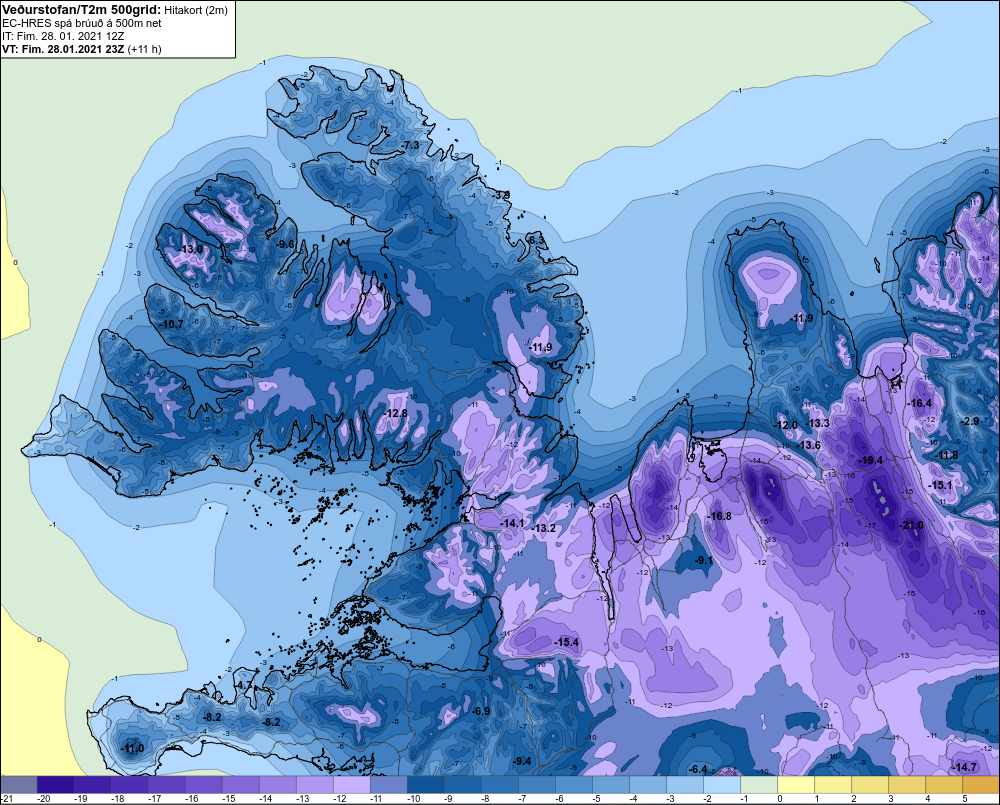The width and height of the screenshot is (1000, 805).
Task: Select the -9.6 temperature label
Action: (286, 244)
